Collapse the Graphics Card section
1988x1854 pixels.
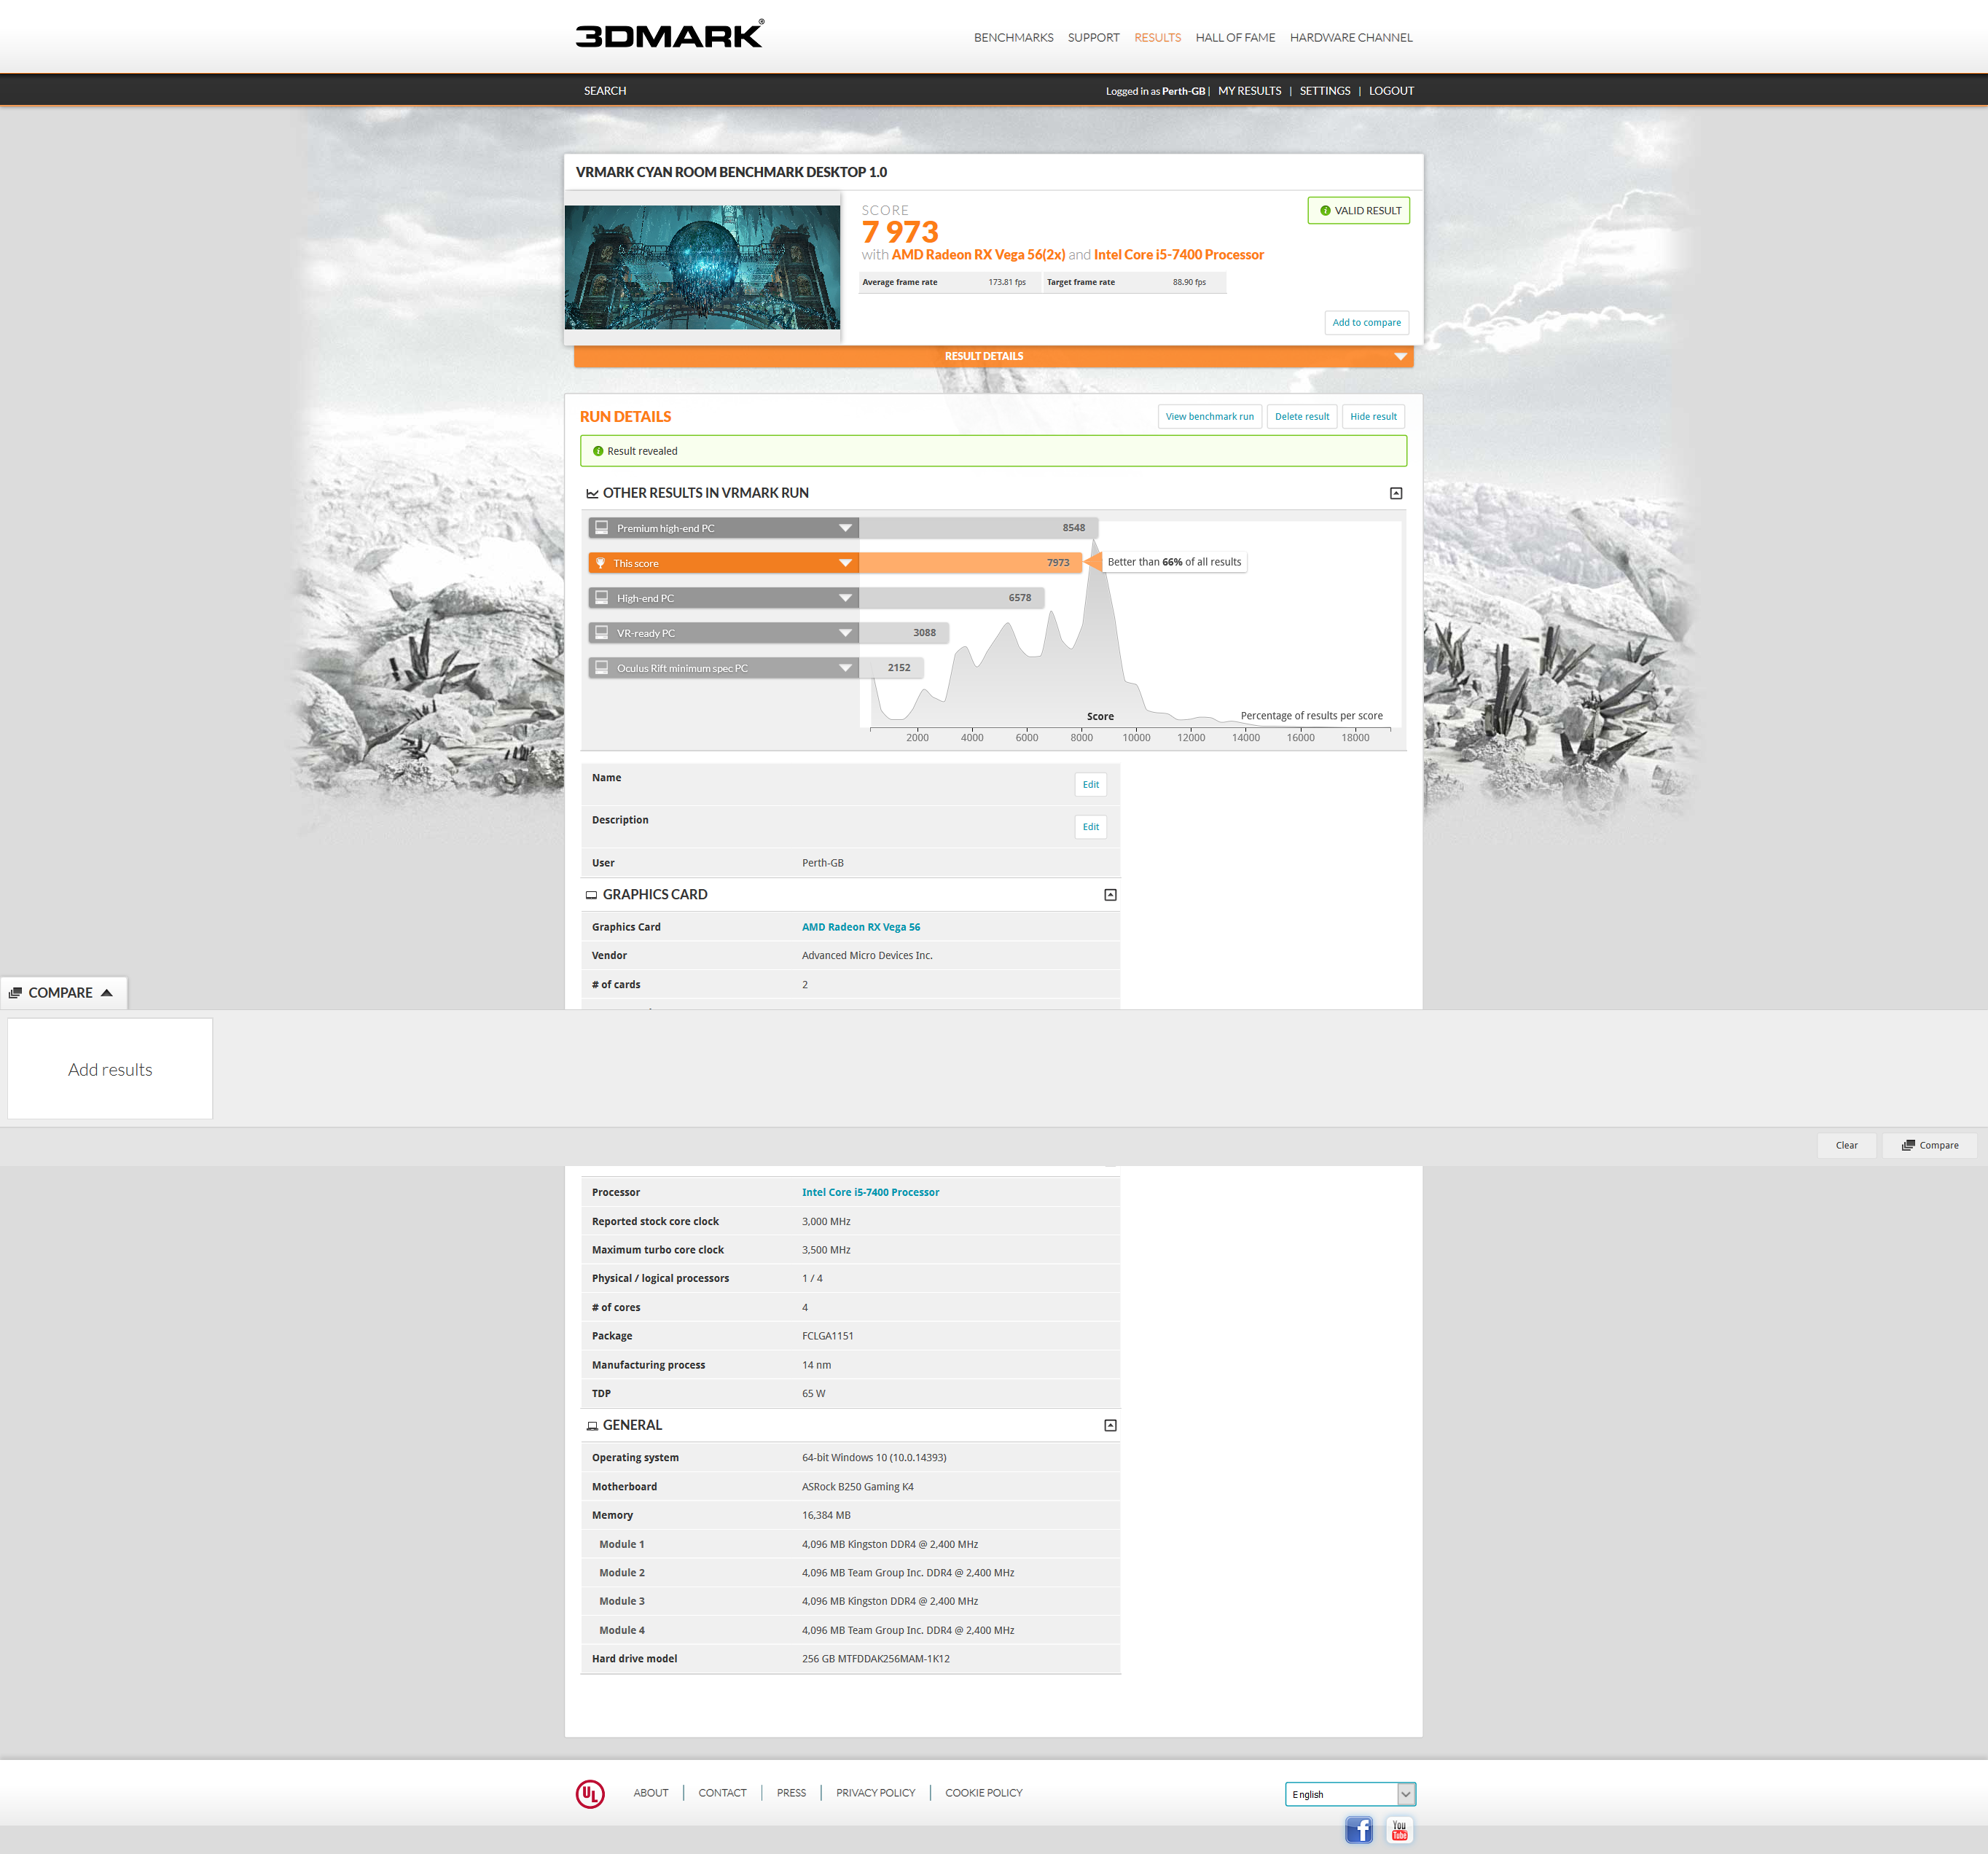tap(1110, 895)
